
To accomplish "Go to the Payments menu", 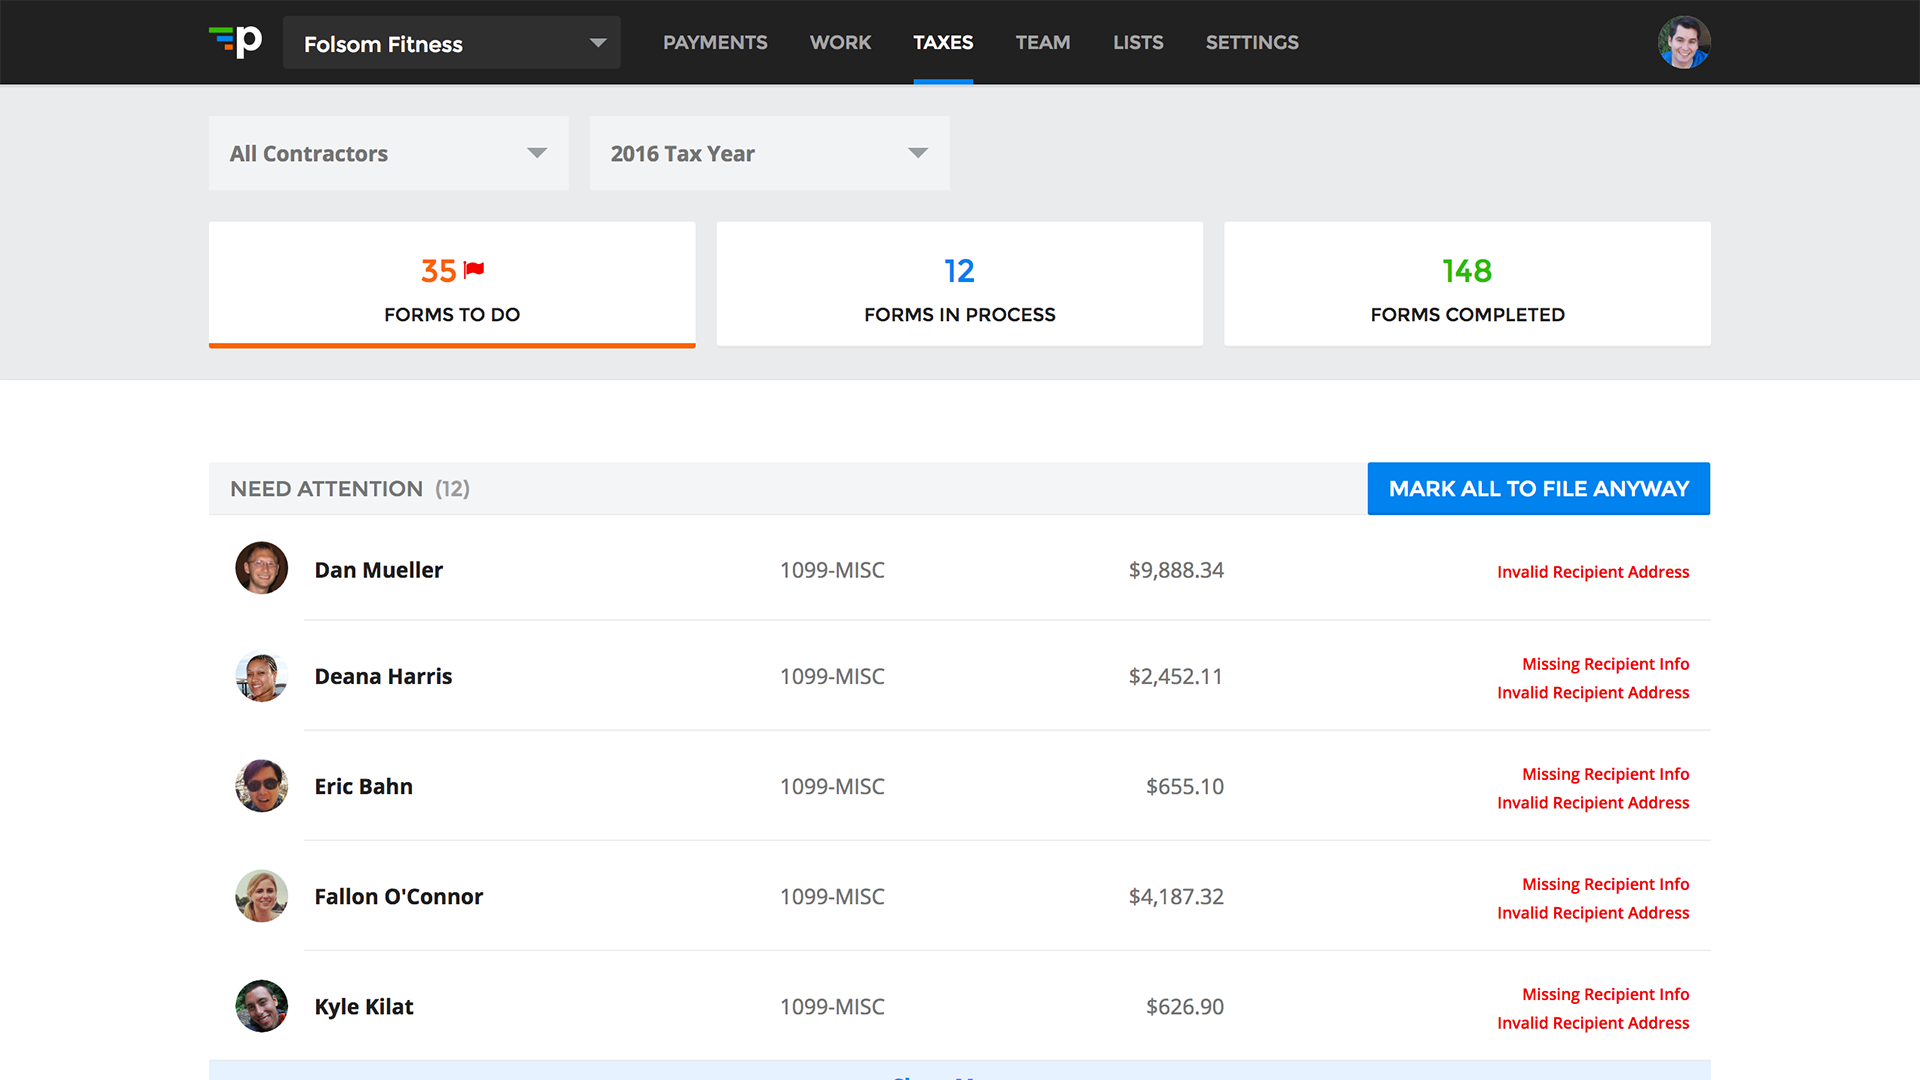I will point(715,42).
